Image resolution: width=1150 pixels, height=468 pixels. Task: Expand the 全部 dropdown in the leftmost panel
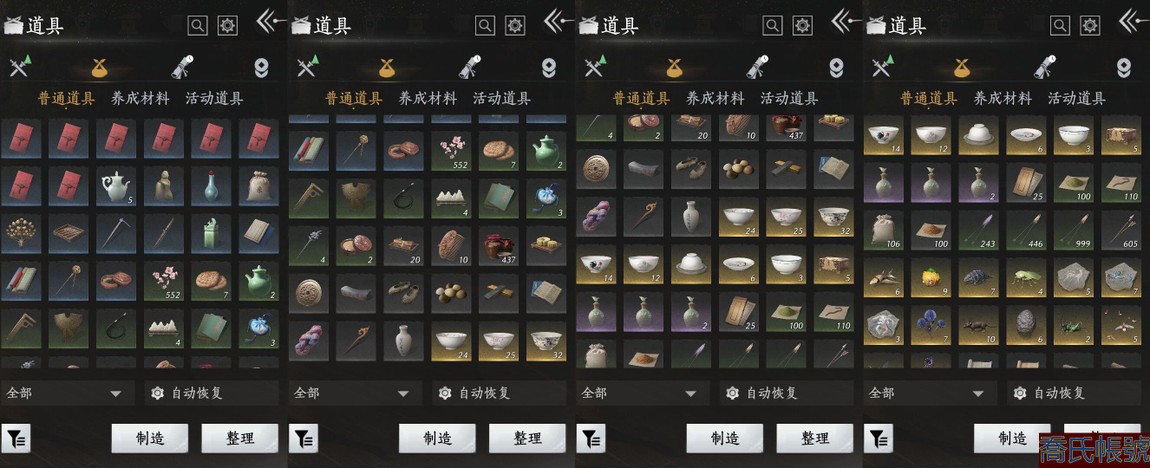67,393
